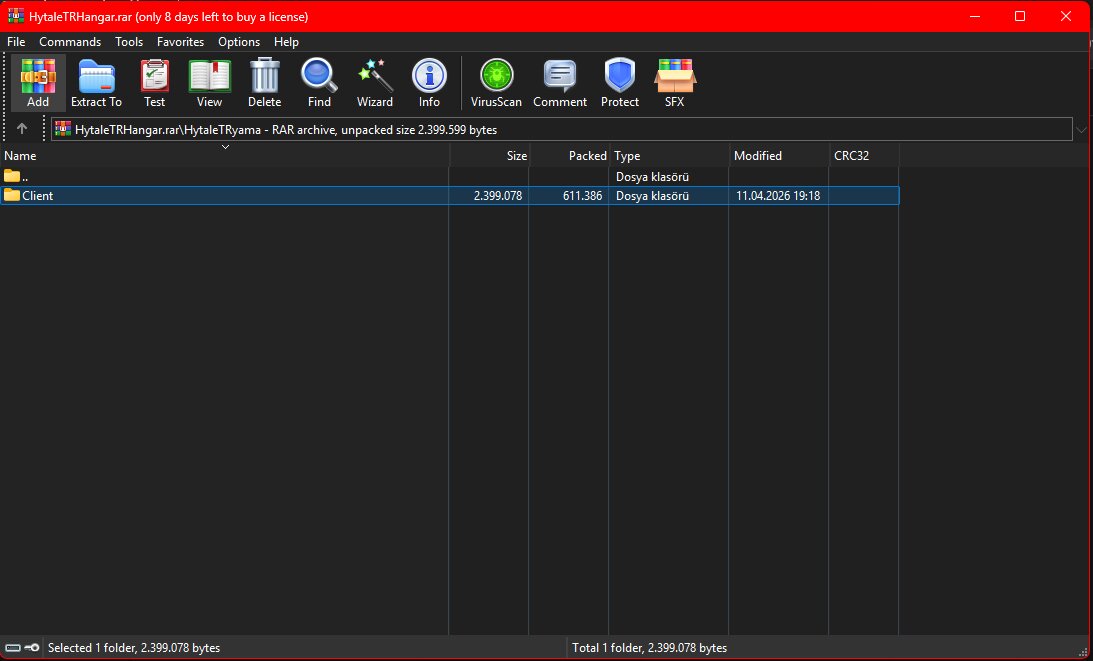Add a Comment to the archive
Viewport: 1093px width, 661px height.
coord(559,82)
